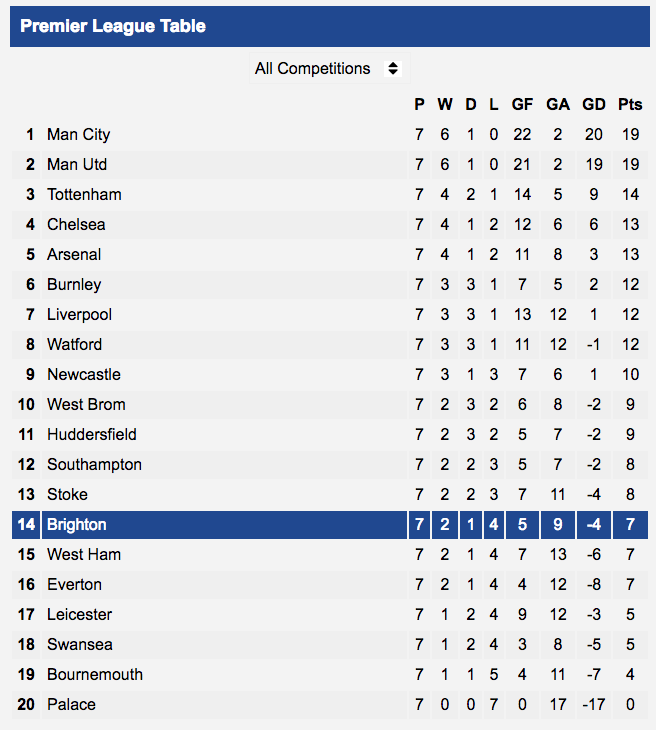Image resolution: width=656 pixels, height=730 pixels.
Task: Select Tottenham in the table
Action: pos(84,195)
